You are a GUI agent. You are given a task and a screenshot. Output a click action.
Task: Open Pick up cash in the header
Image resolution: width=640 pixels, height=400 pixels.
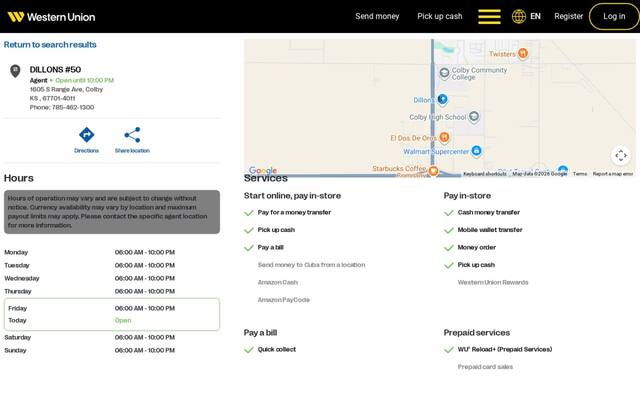440,16
